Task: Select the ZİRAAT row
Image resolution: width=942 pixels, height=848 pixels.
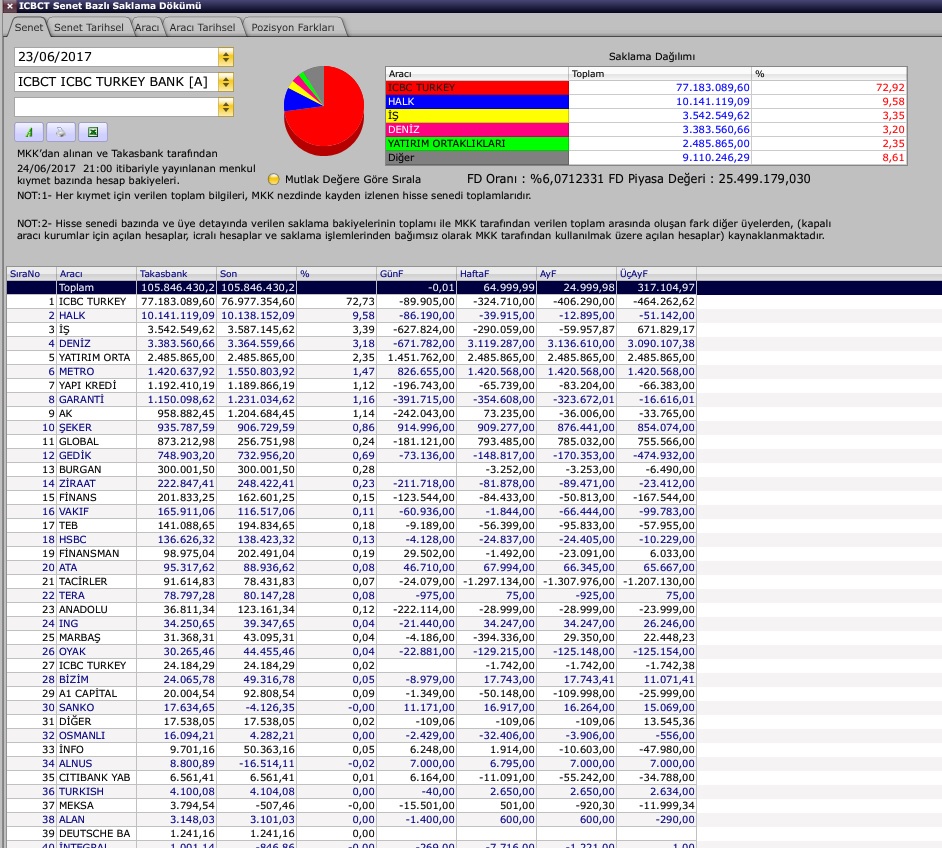Action: [x=351, y=483]
